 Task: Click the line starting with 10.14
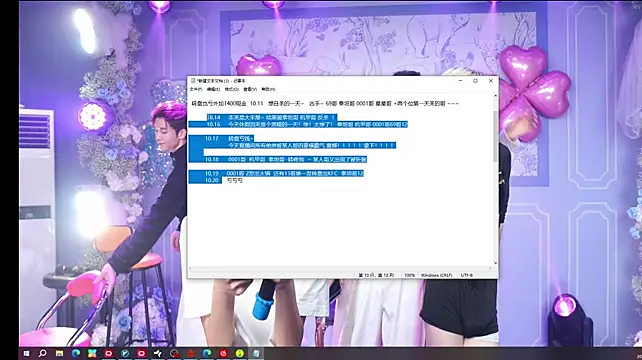click(x=272, y=117)
